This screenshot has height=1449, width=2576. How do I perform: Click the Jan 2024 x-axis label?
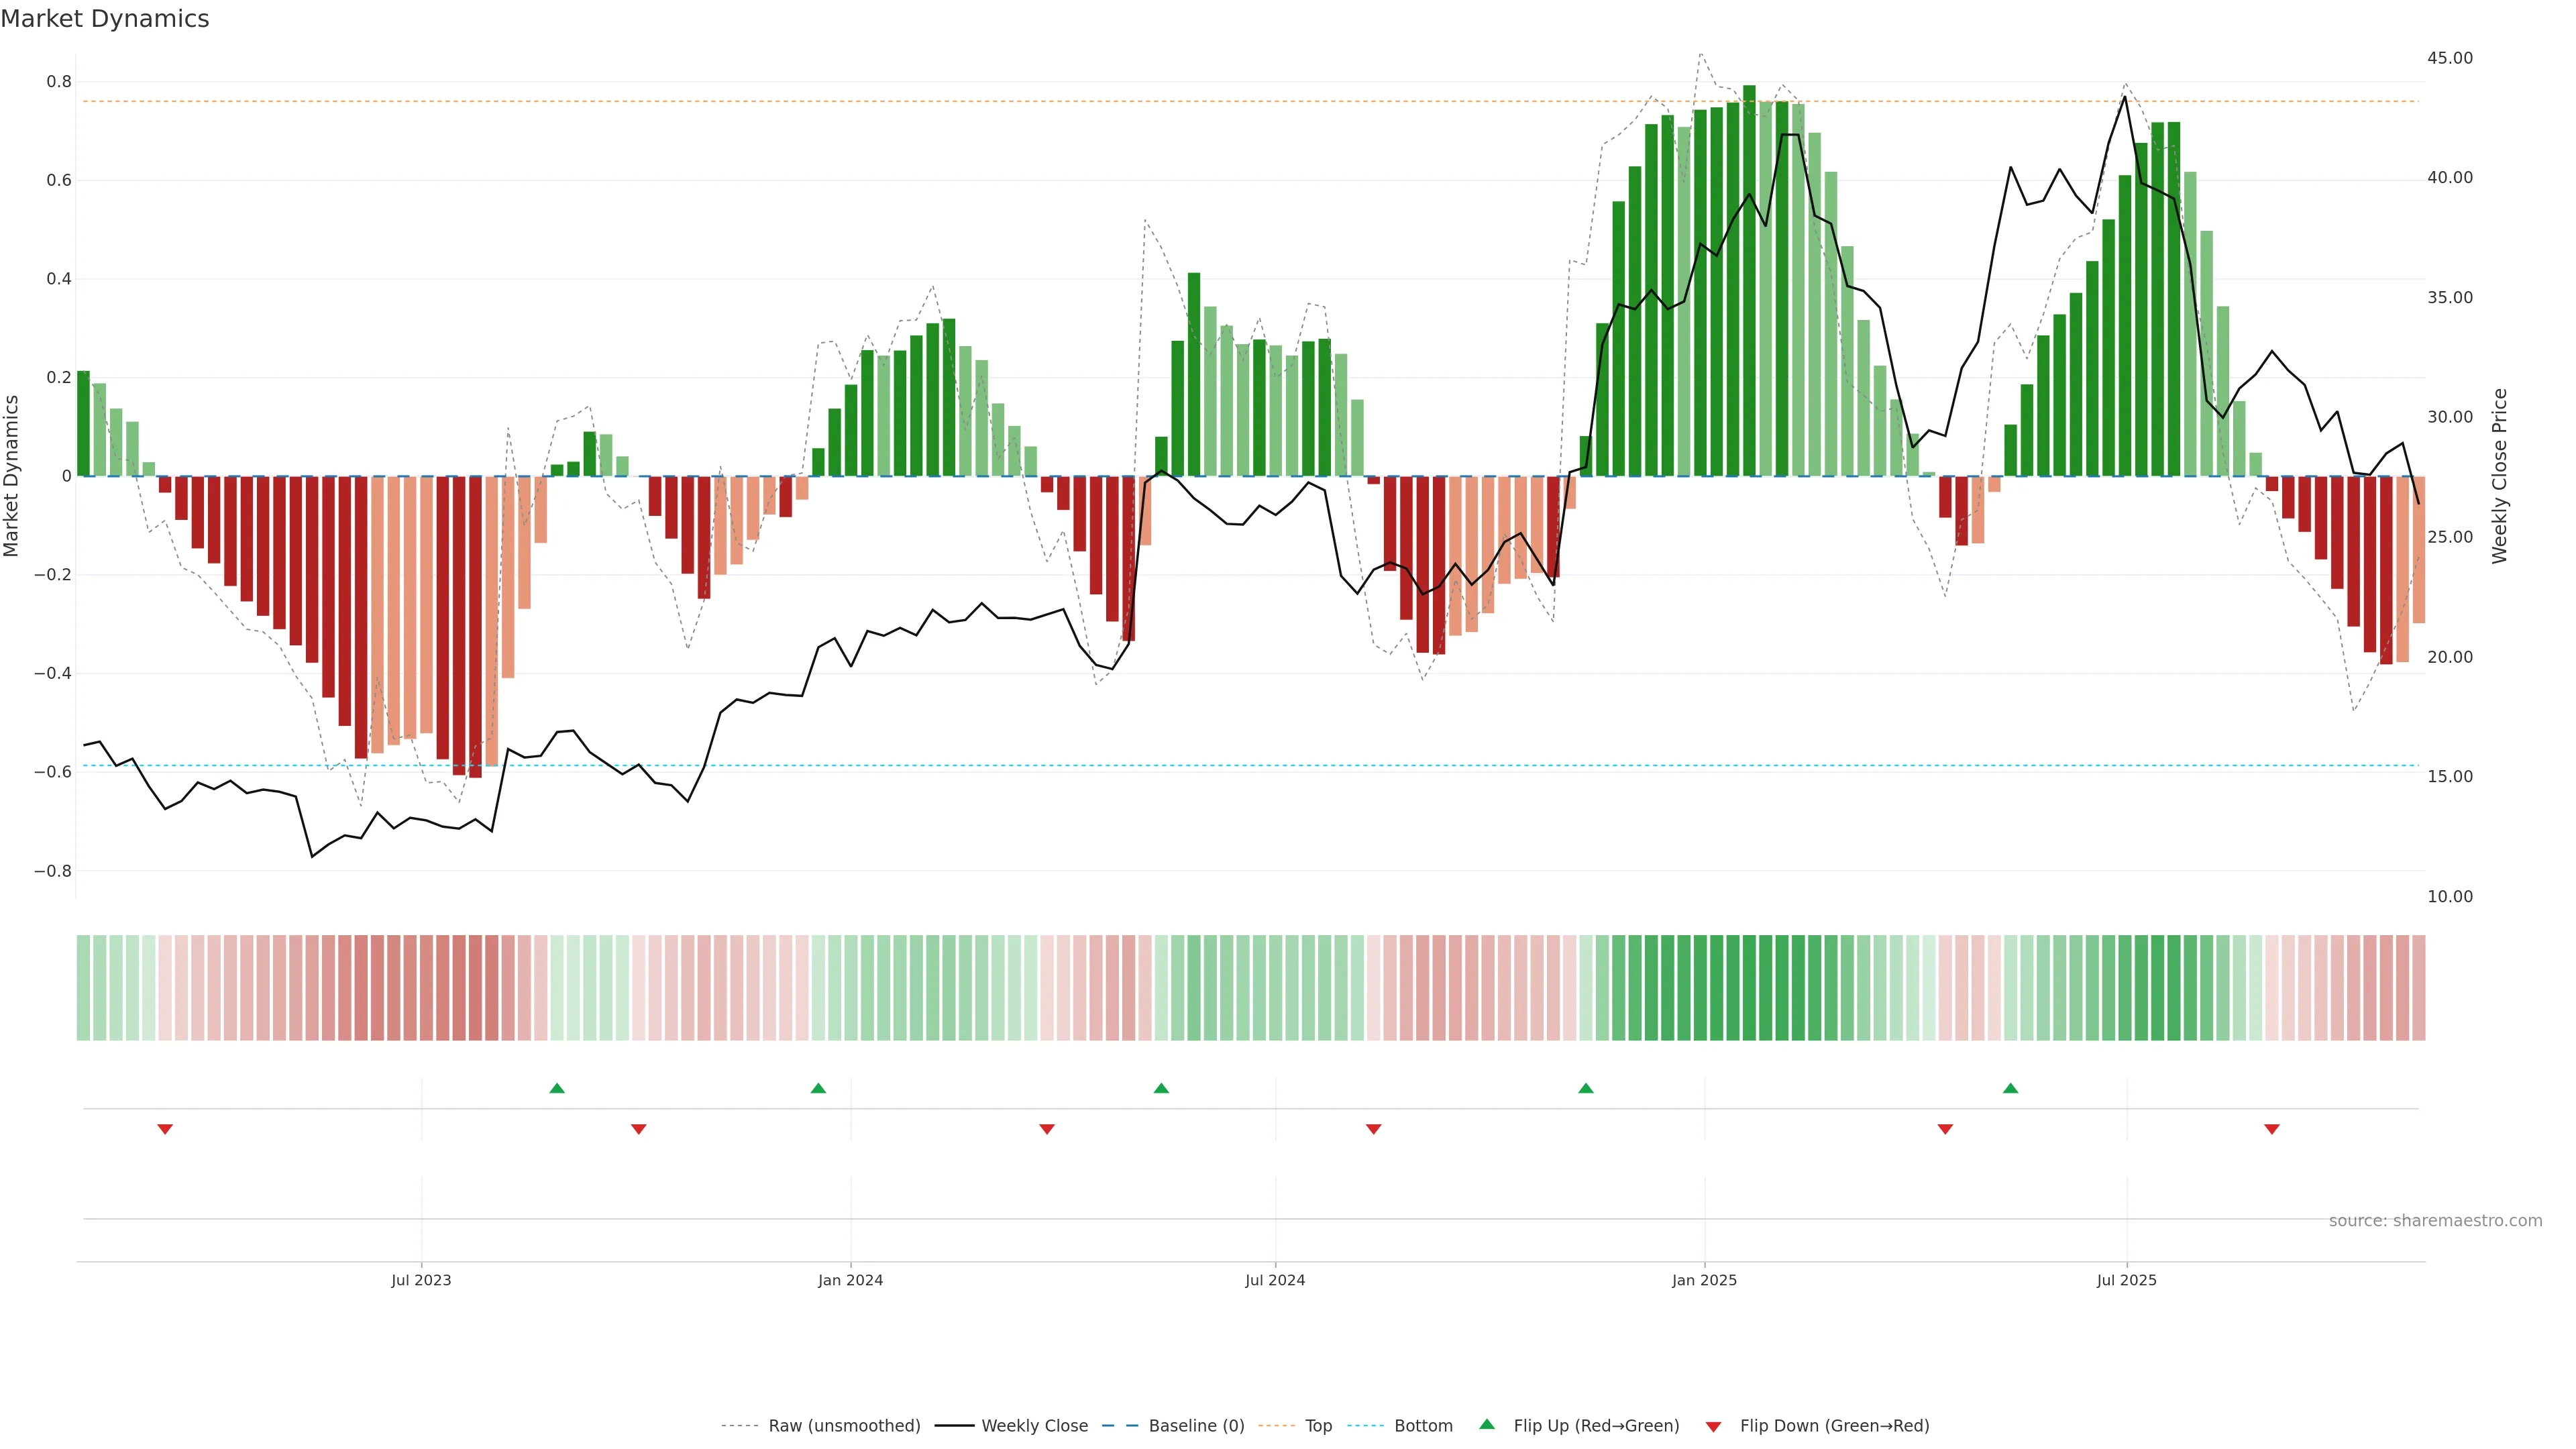click(x=850, y=1280)
